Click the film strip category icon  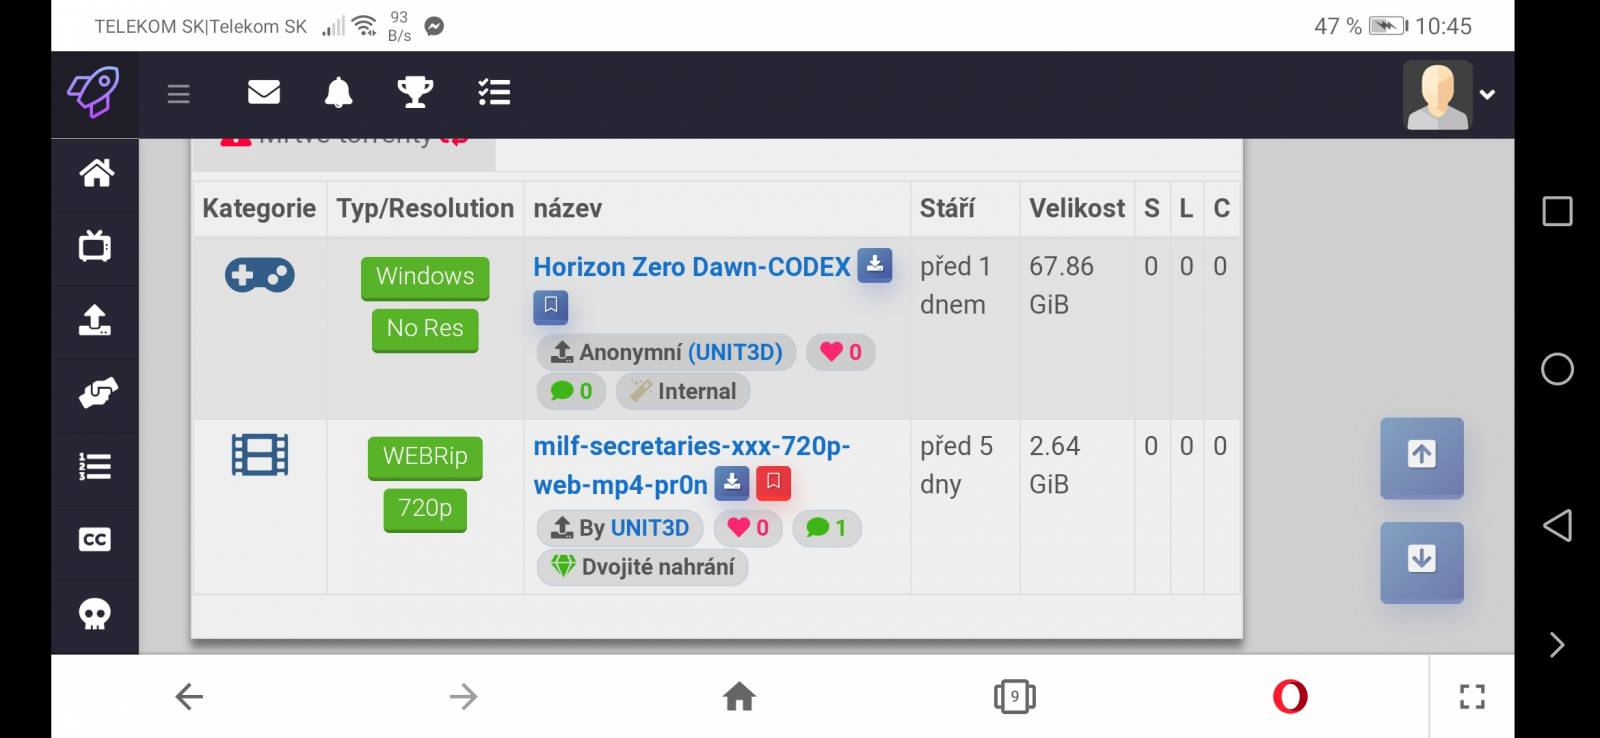pyautogui.click(x=260, y=454)
